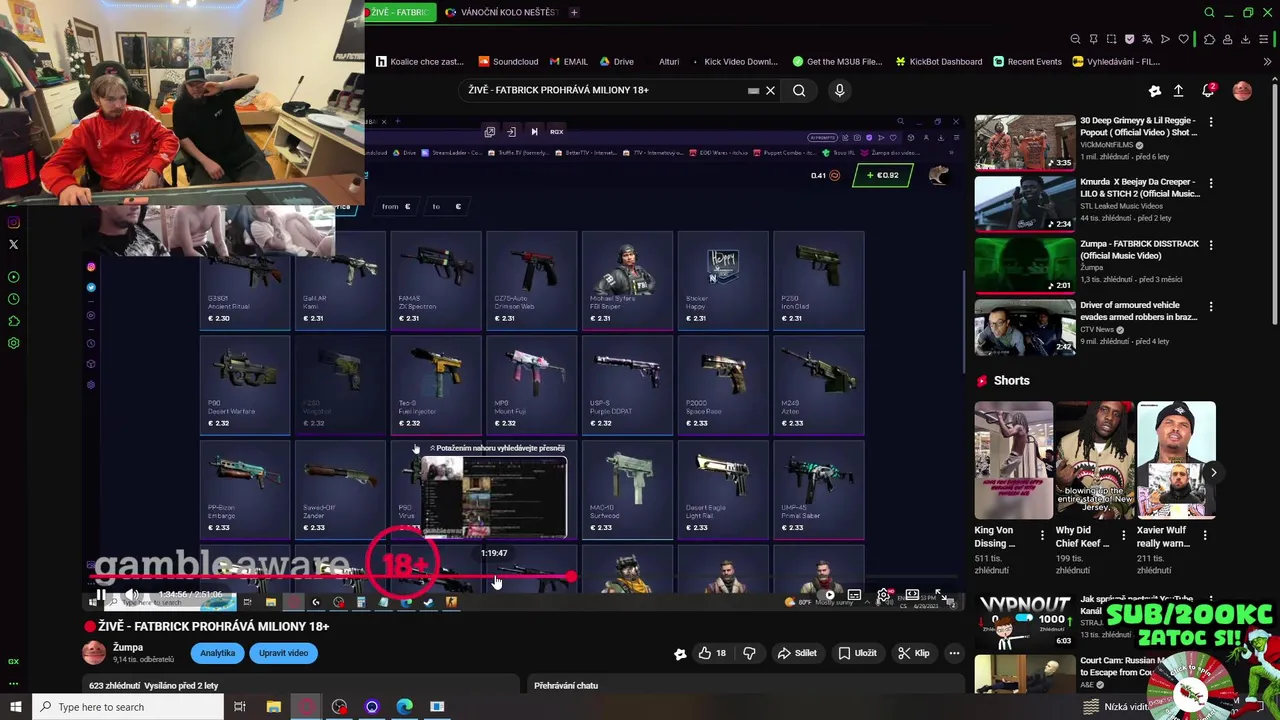Viewport: 1280px width, 720px height.
Task: Open the browser profile icon in the toolbar
Action: click(1228, 39)
